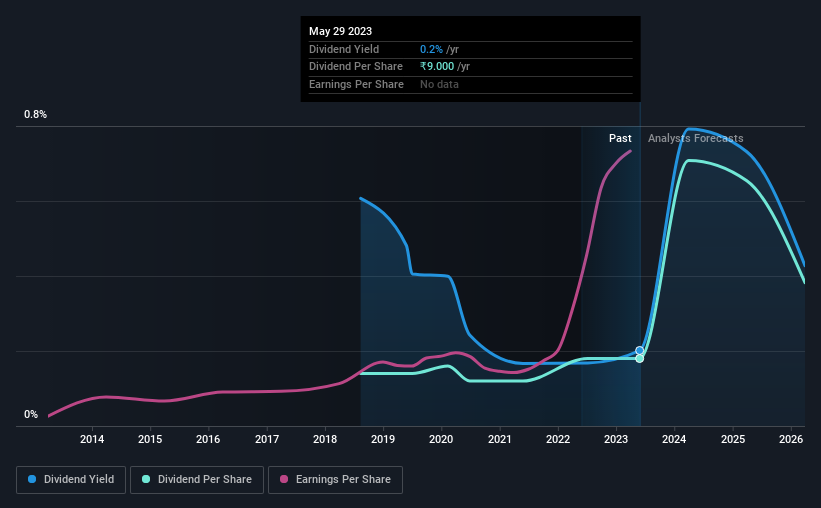Viewport: 821px width, 508px height.
Task: Click the Past region label
Action: [620, 138]
